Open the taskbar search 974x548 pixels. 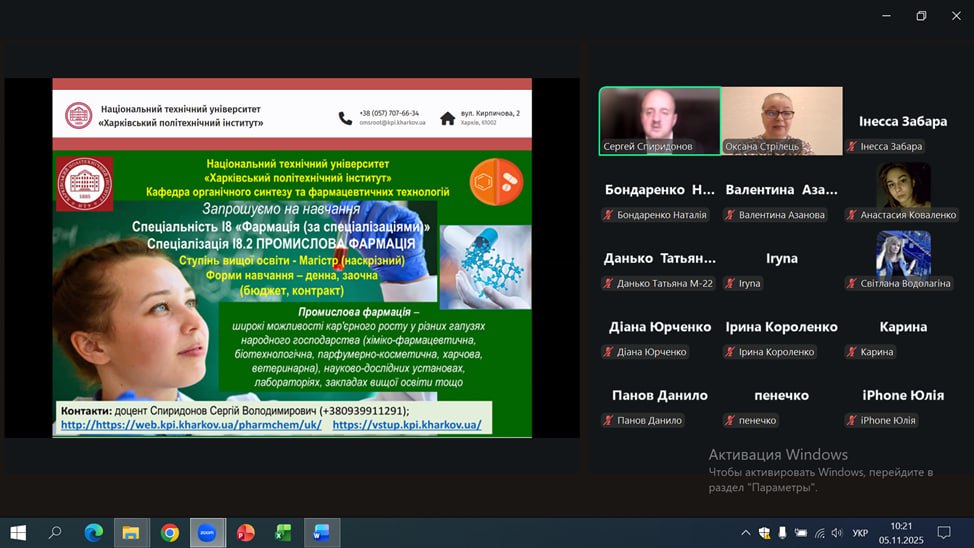pyautogui.click(x=55, y=533)
